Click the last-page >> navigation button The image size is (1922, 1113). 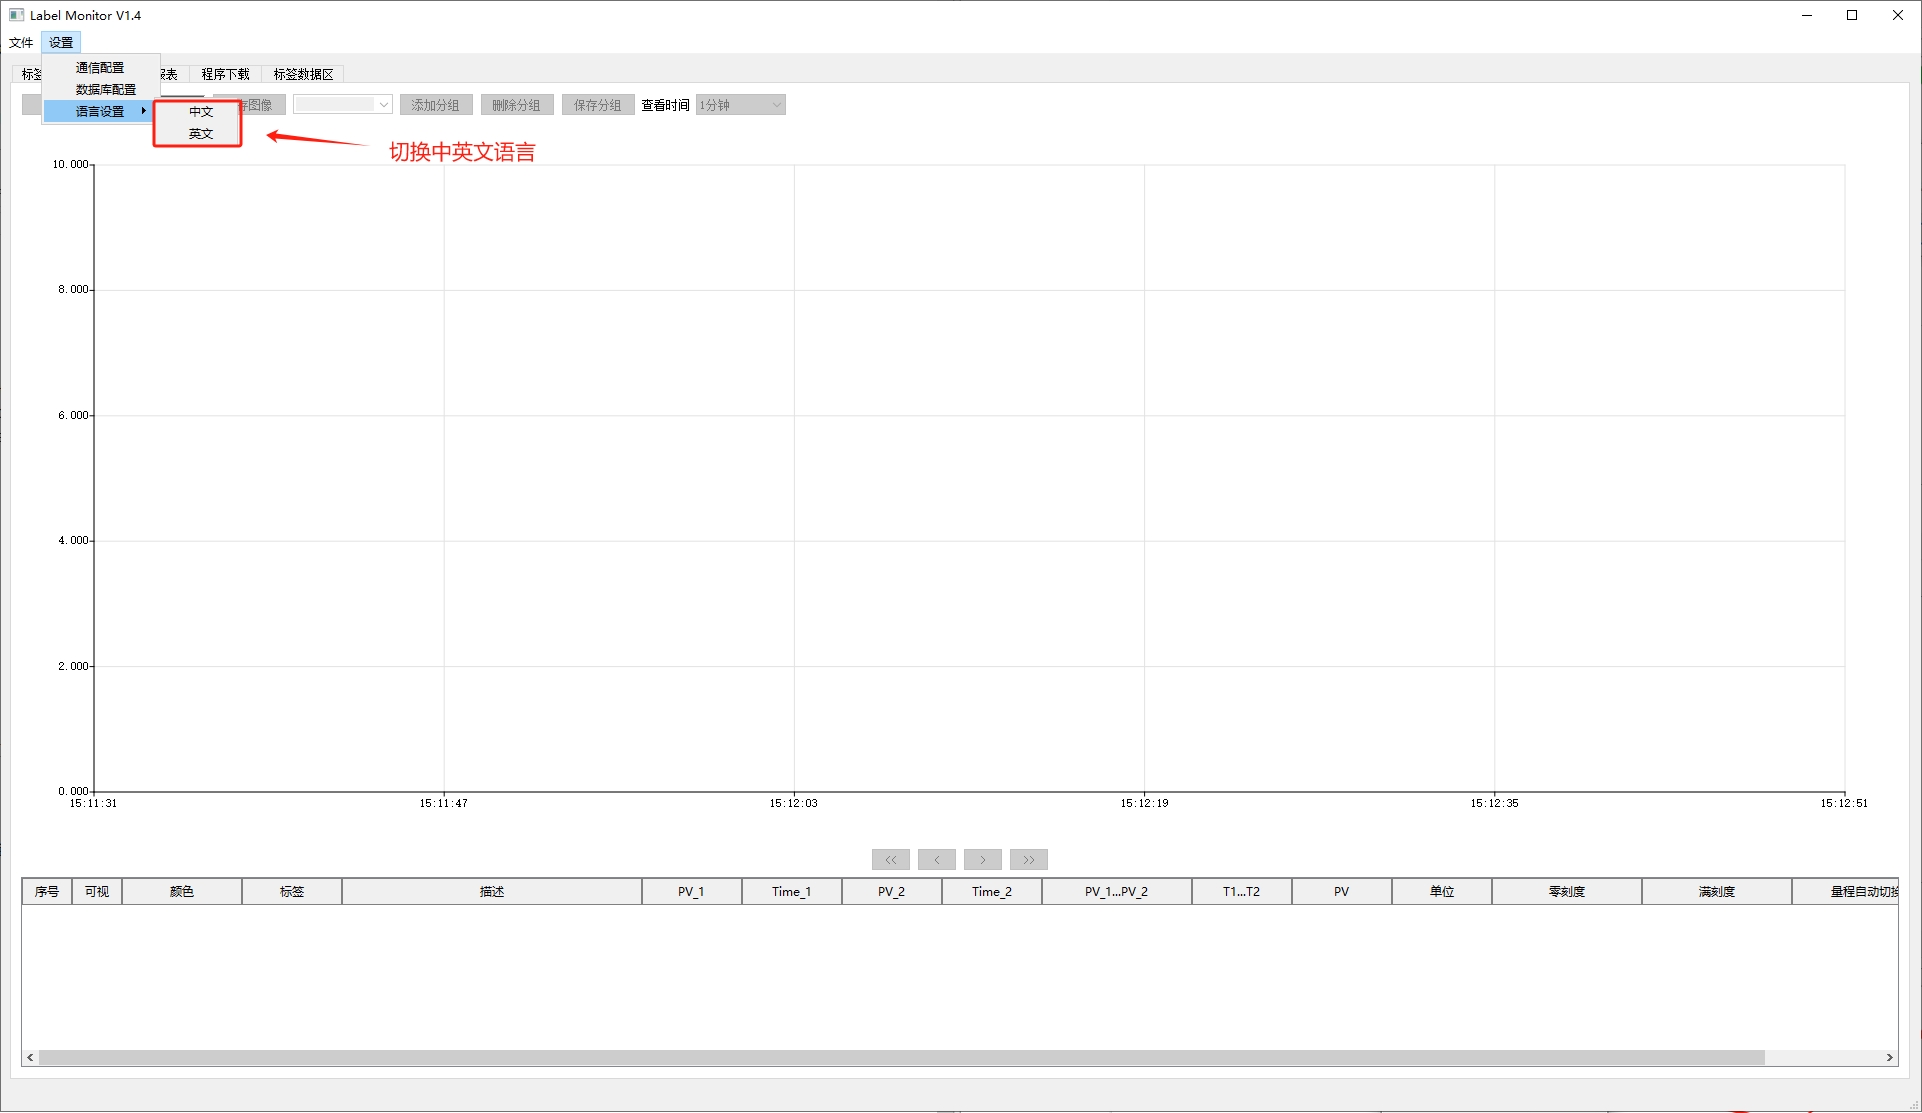pos(1028,859)
